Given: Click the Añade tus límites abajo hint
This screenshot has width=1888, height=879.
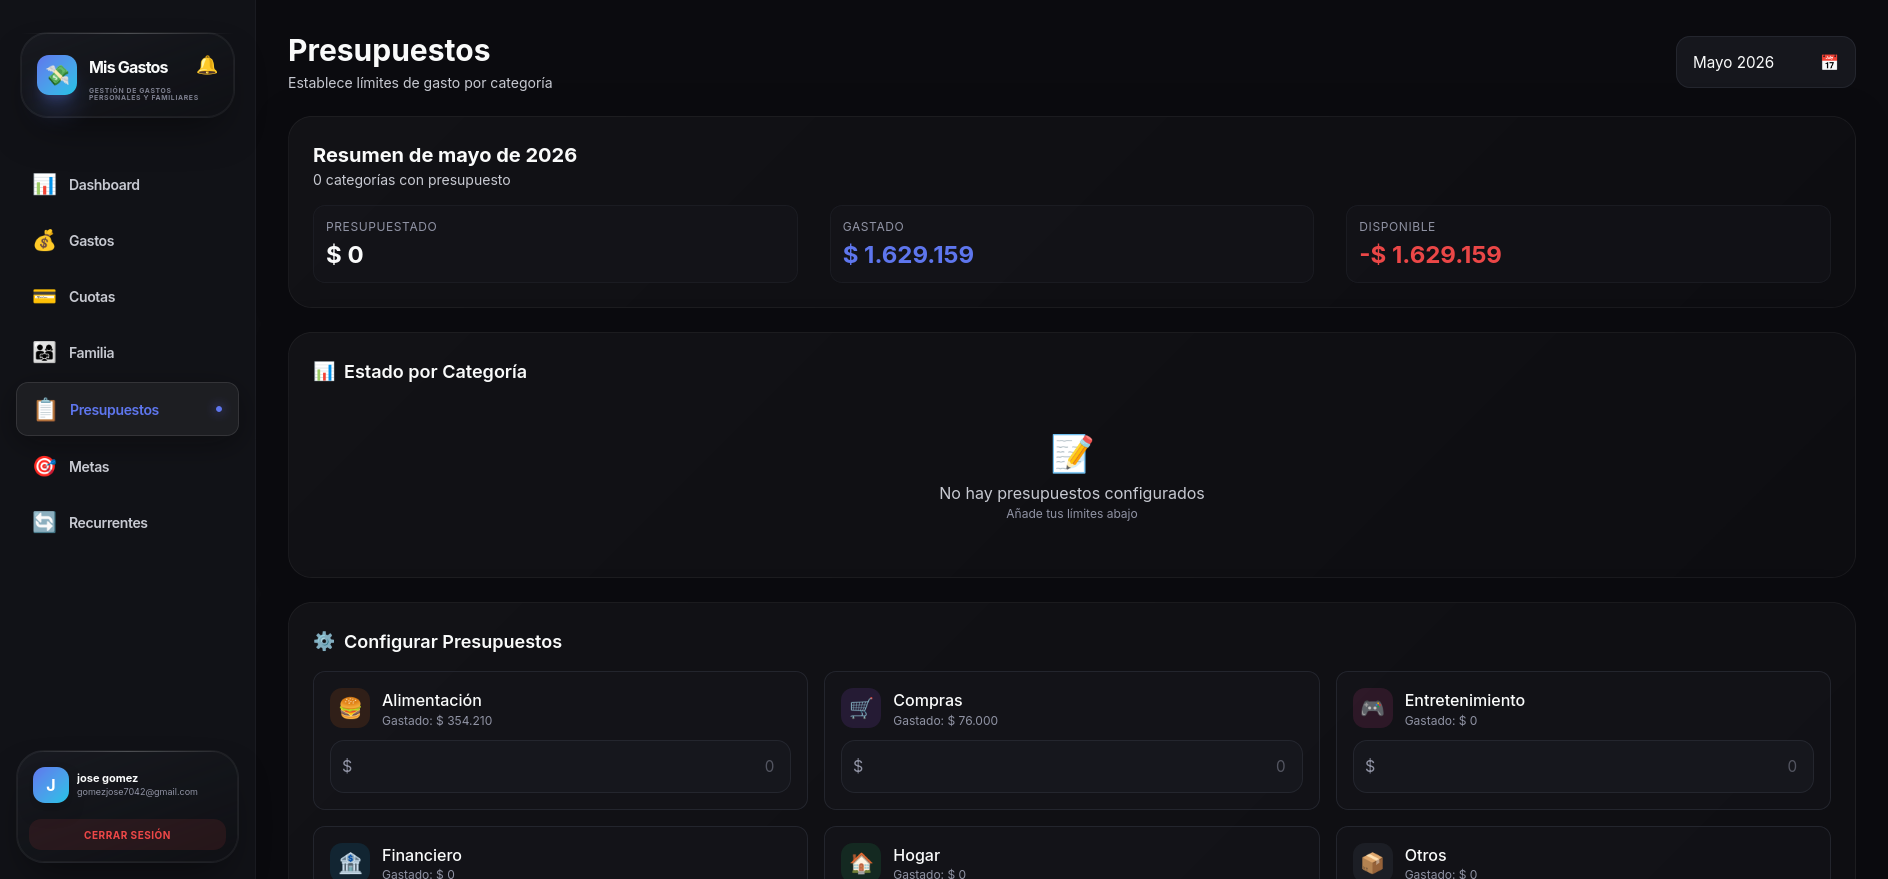Looking at the screenshot, I should tap(1072, 514).
